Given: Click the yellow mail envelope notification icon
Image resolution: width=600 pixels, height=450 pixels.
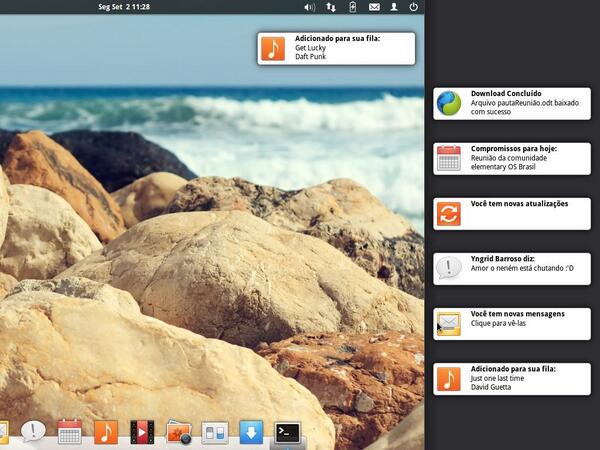Looking at the screenshot, I should [x=449, y=324].
